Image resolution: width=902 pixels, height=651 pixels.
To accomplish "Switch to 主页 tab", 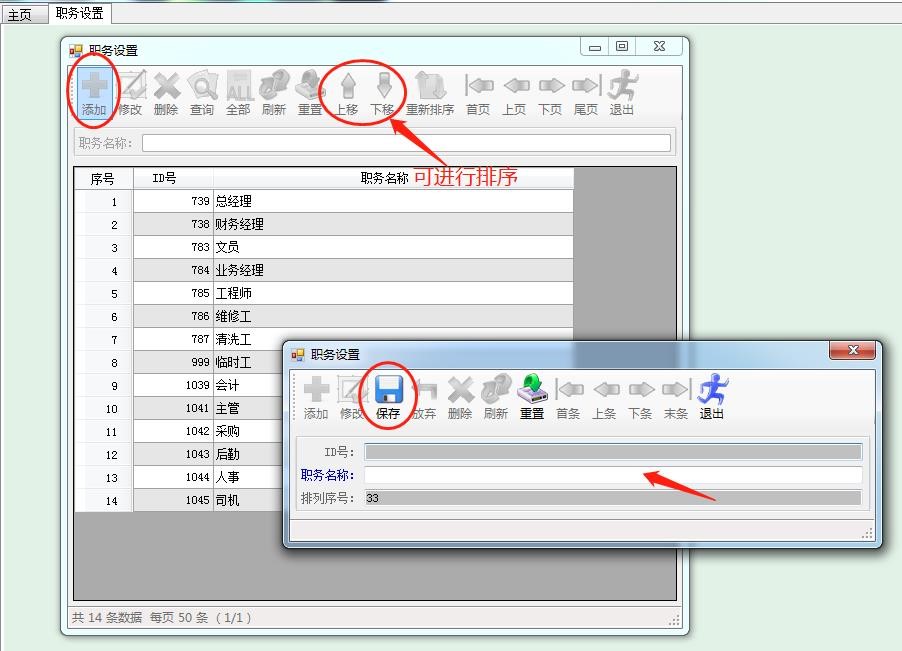I will 24,14.
